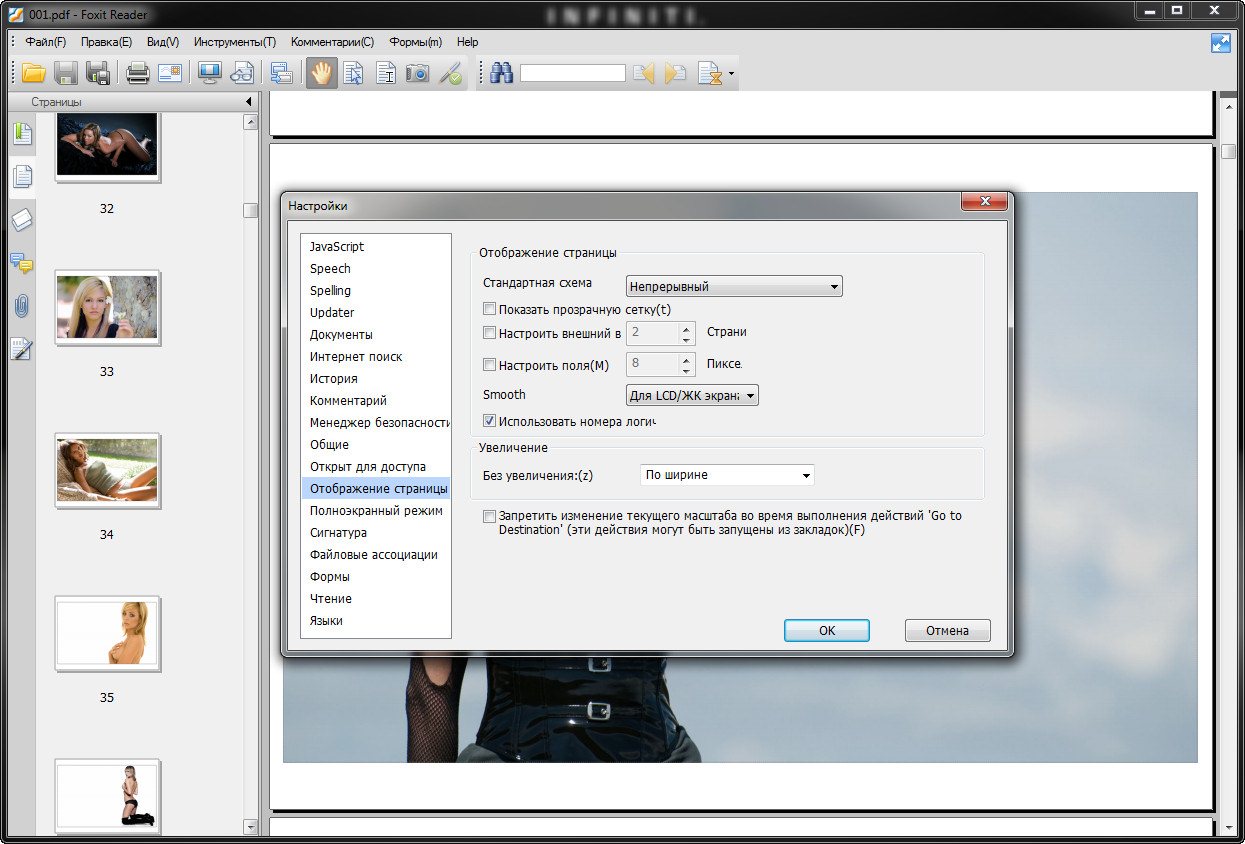The height and width of the screenshot is (844, 1245).
Task: Select История category in settings
Action: [376, 378]
